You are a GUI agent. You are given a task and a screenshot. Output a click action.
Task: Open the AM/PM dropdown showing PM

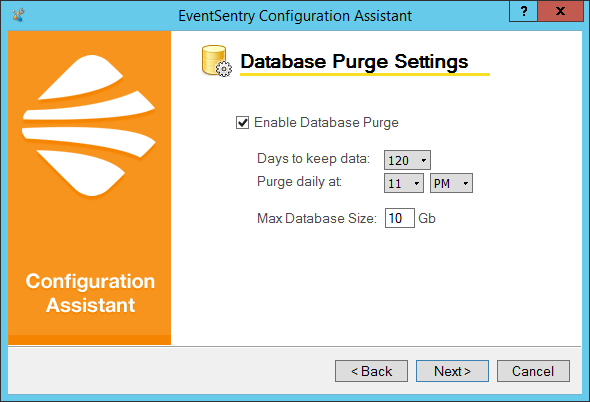click(x=451, y=183)
